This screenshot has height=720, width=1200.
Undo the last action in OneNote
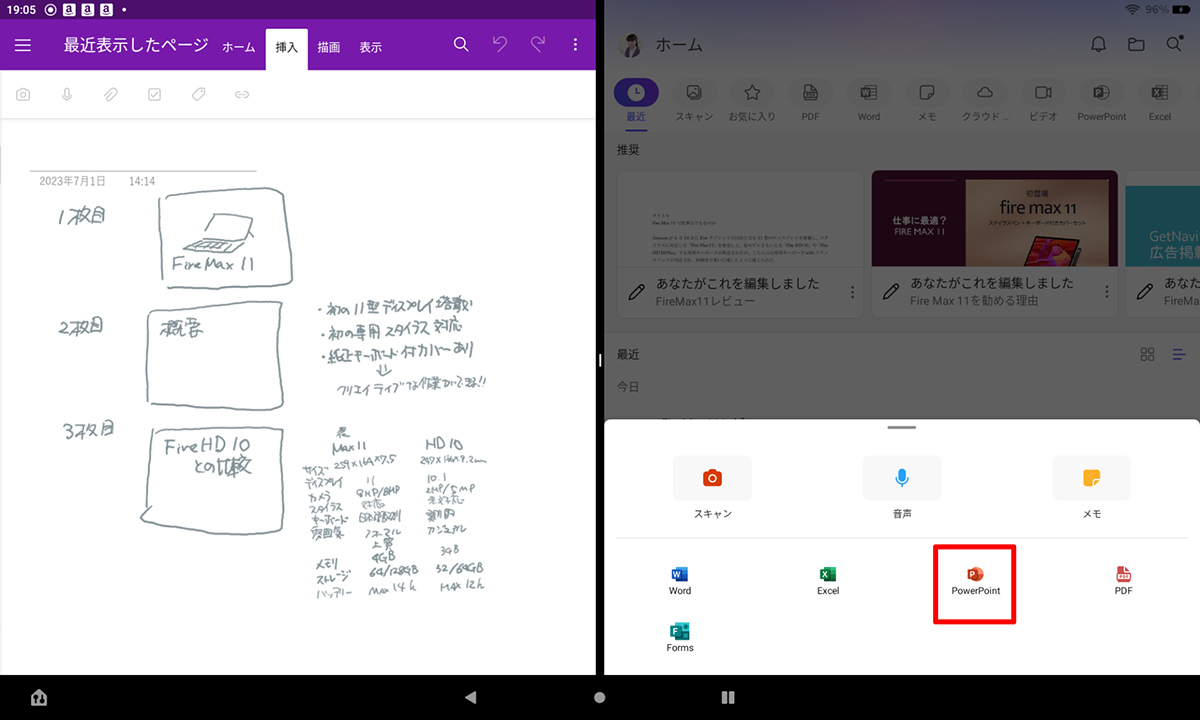(x=500, y=45)
